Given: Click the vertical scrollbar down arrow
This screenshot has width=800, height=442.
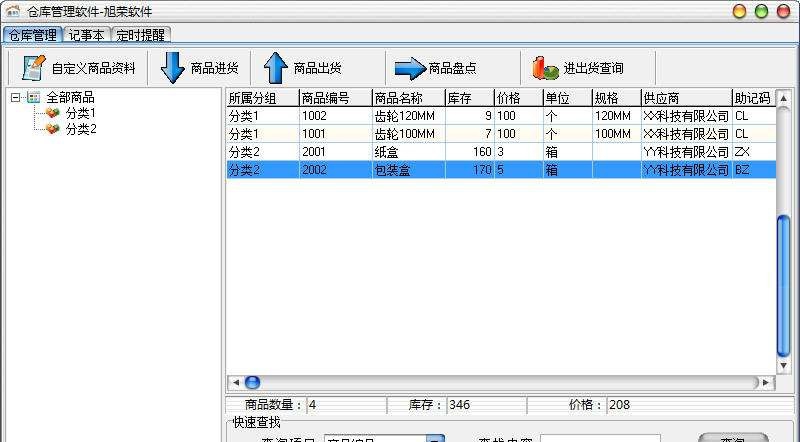Looking at the screenshot, I should click(784, 365).
